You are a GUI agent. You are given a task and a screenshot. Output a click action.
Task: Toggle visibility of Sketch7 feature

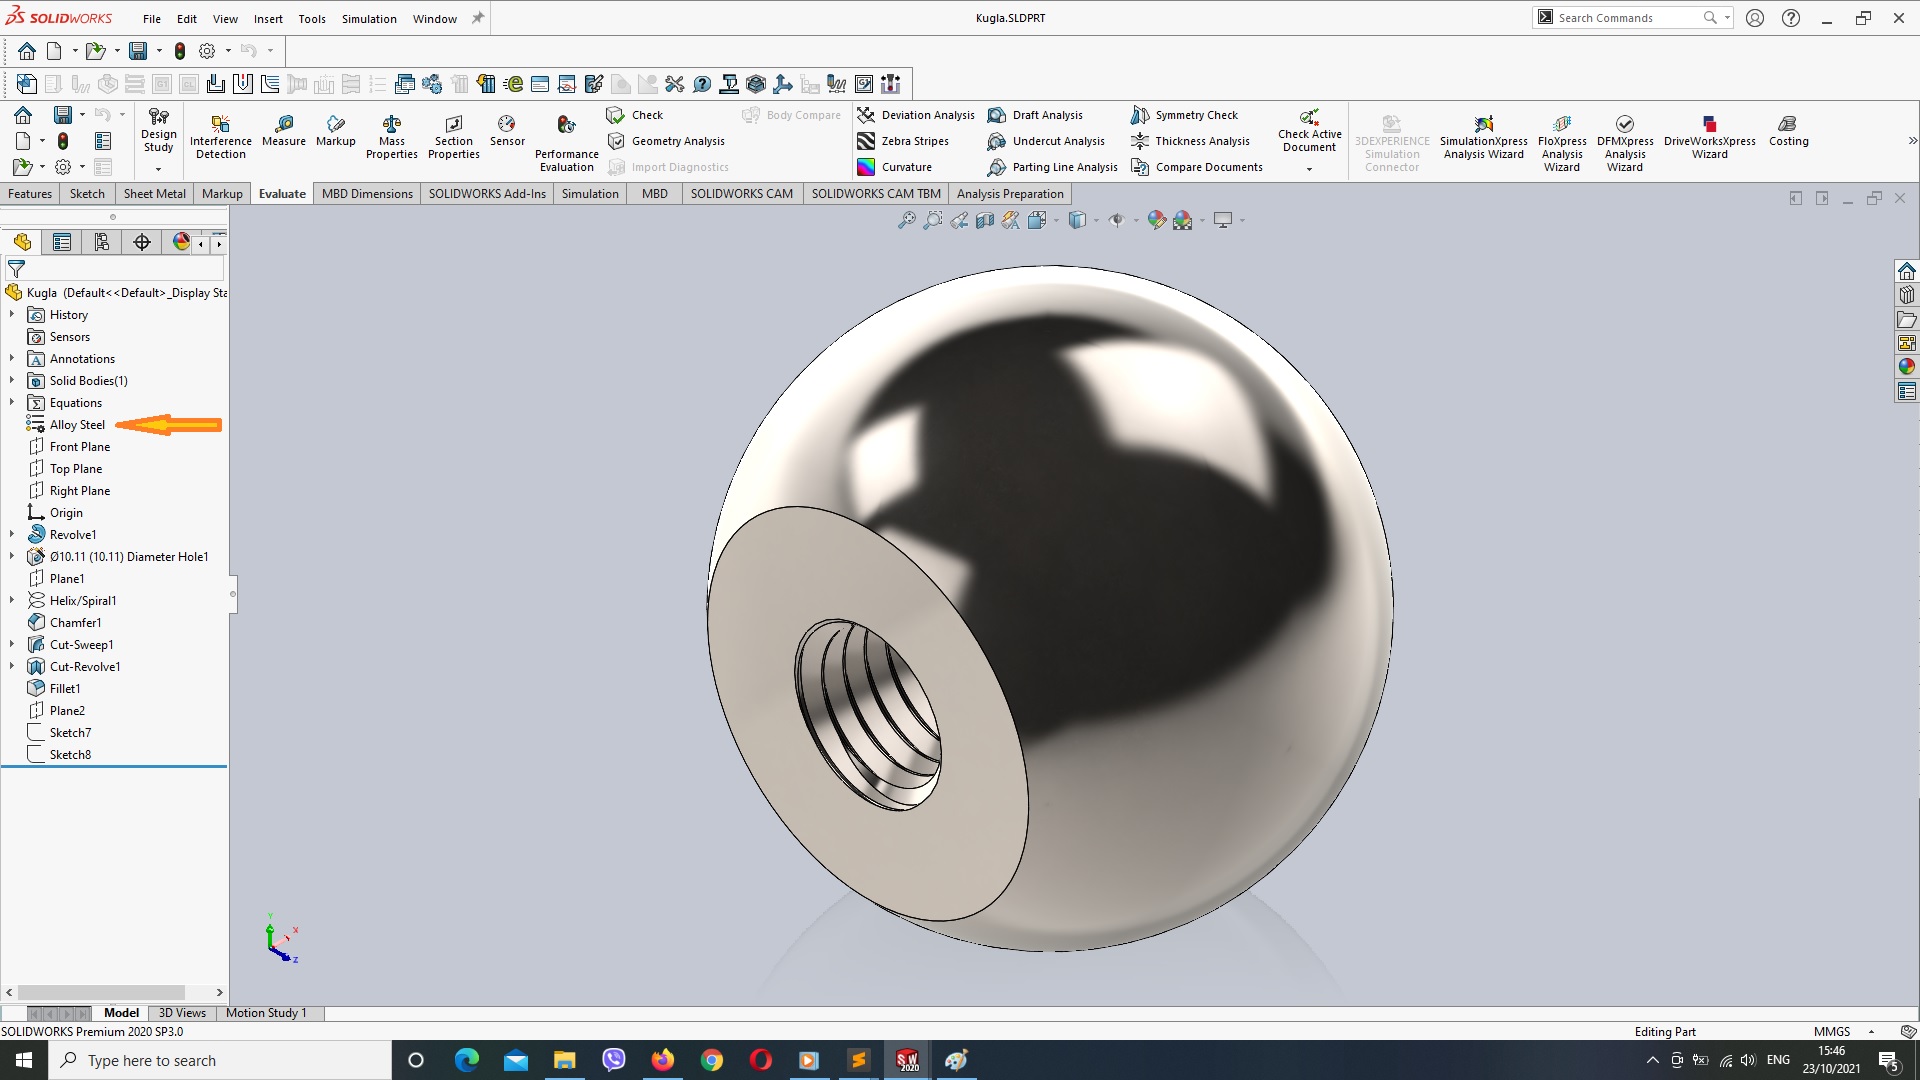click(x=69, y=732)
